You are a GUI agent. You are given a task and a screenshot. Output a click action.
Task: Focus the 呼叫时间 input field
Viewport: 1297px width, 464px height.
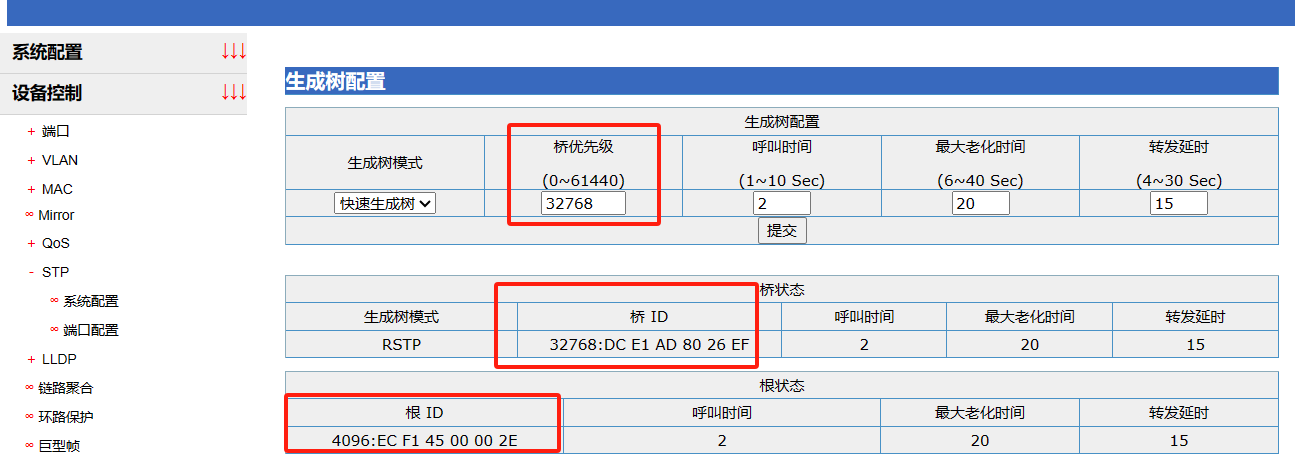tap(781, 203)
